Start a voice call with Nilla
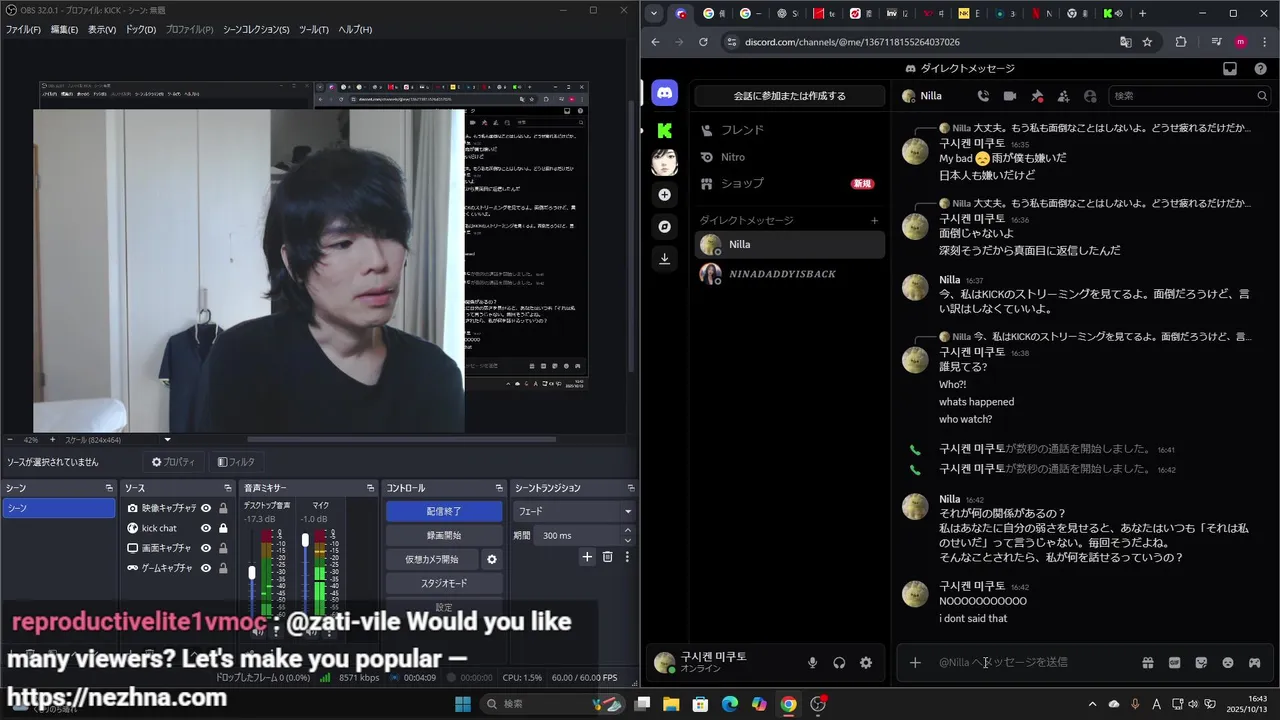 (x=983, y=96)
